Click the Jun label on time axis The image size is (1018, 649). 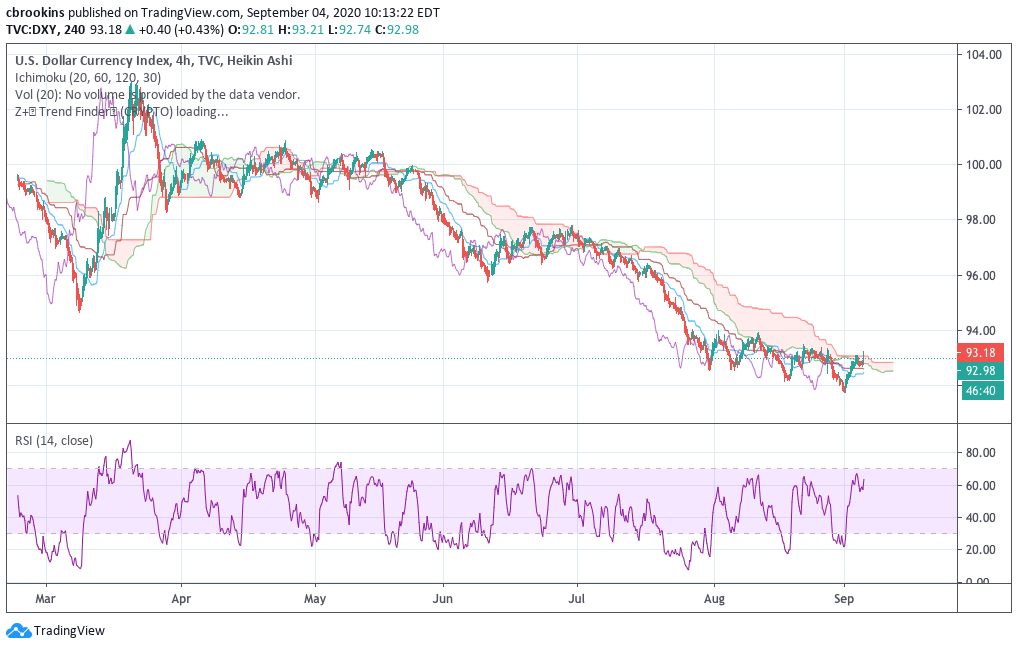pyautogui.click(x=443, y=598)
